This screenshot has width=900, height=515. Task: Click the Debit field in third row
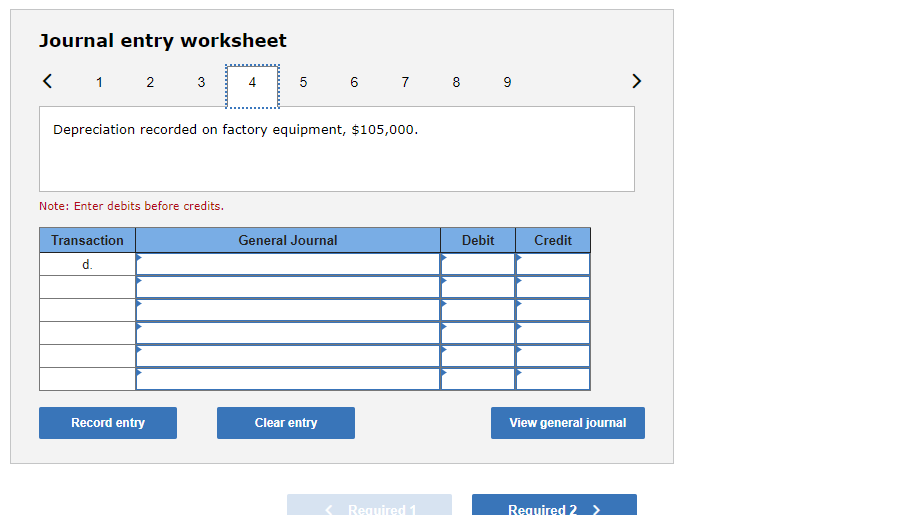tap(478, 310)
